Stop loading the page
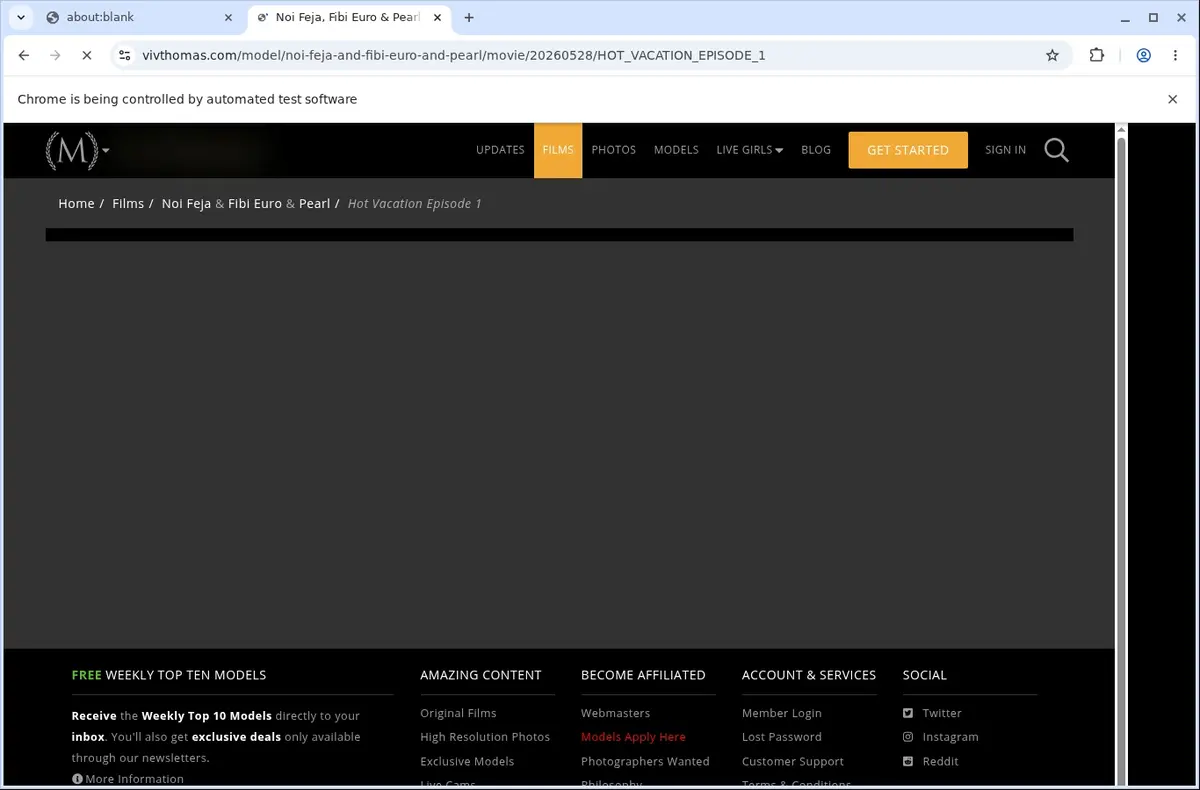The image size is (1200, 790). pyautogui.click(x=86, y=55)
